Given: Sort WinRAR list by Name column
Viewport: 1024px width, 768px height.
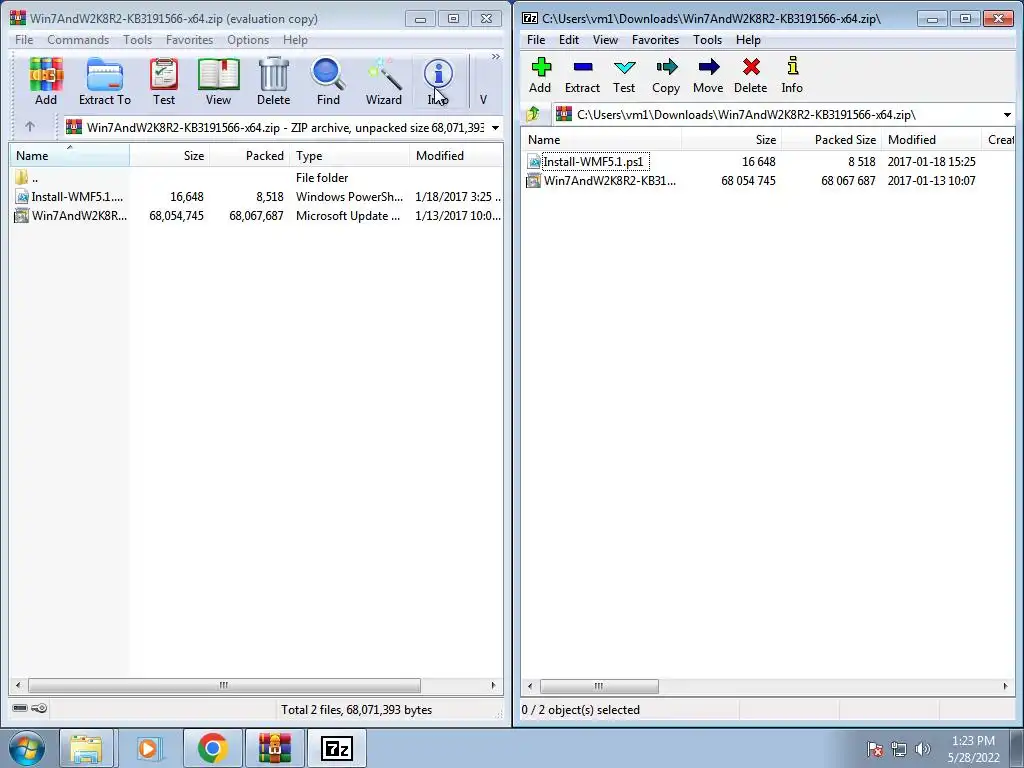Looking at the screenshot, I should [69, 155].
